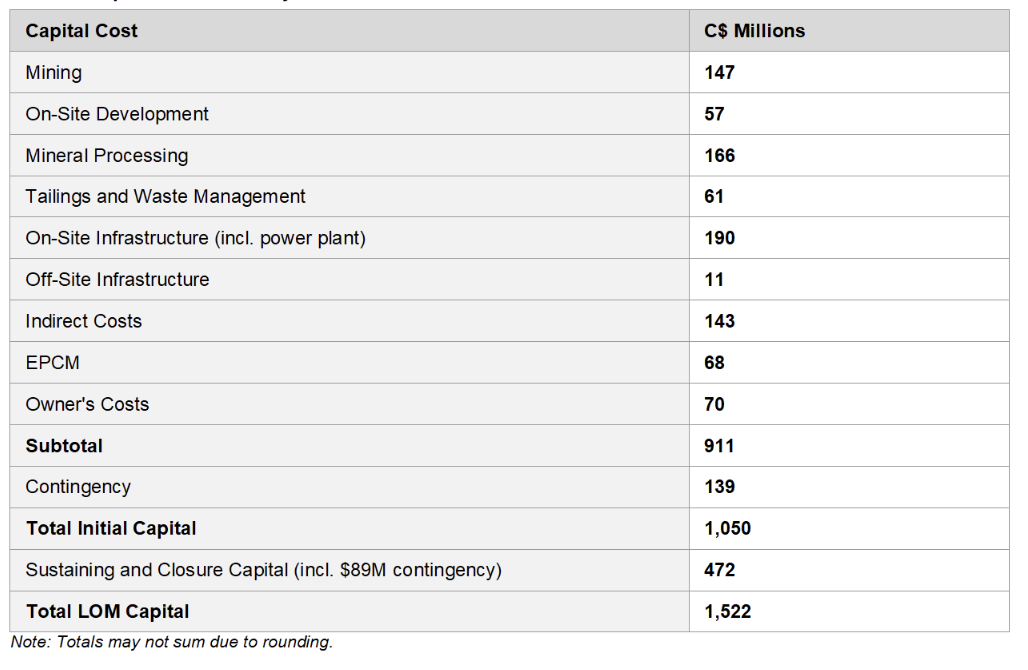Select the EPCM row label

52,363
